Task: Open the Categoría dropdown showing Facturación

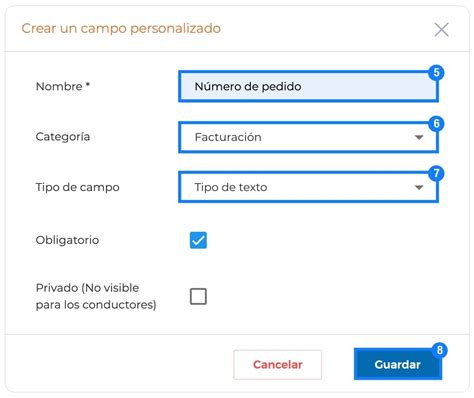Action: 308,137
